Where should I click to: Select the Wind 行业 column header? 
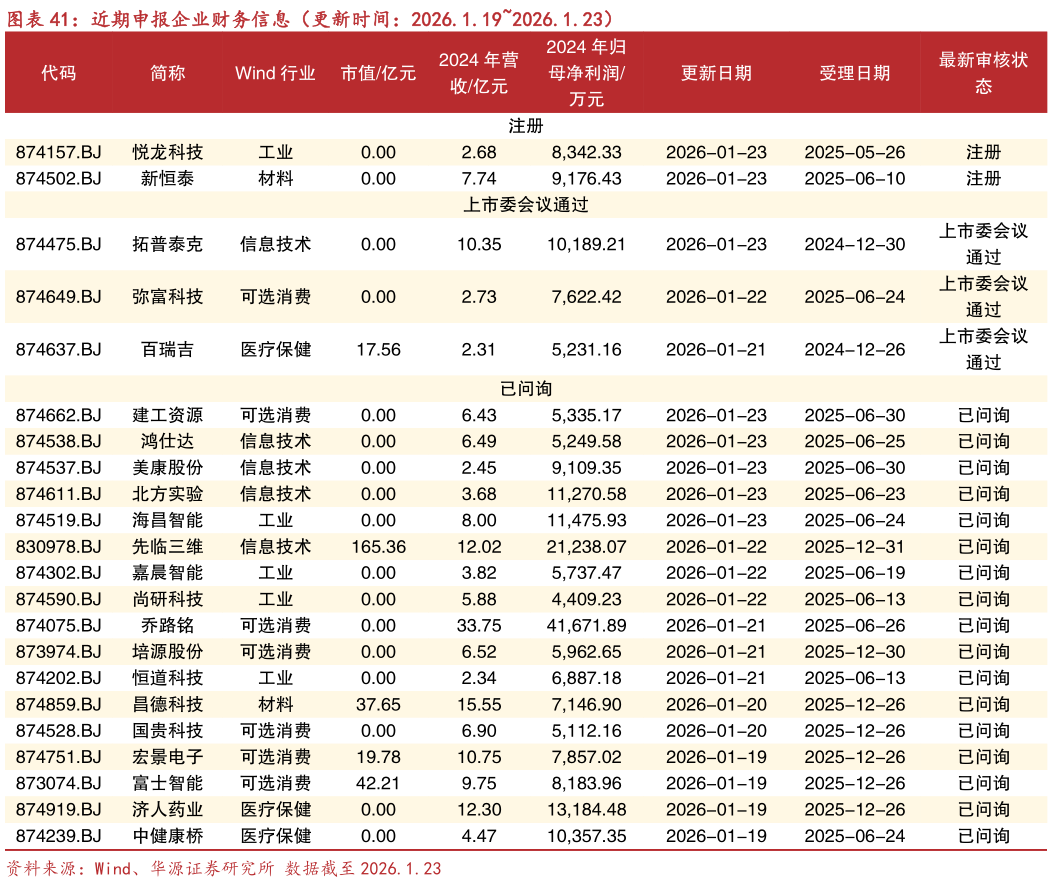tap(277, 73)
